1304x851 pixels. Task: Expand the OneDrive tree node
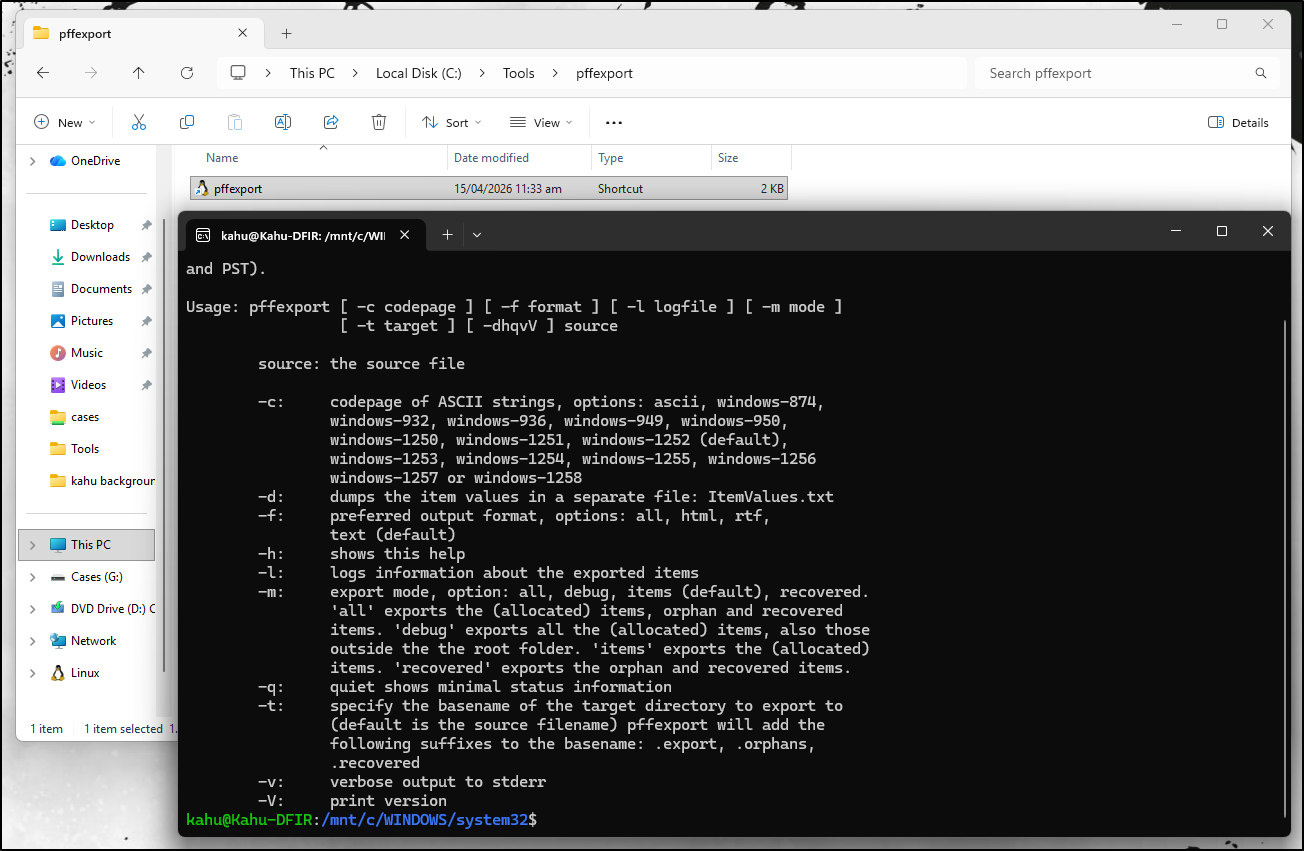click(32, 161)
